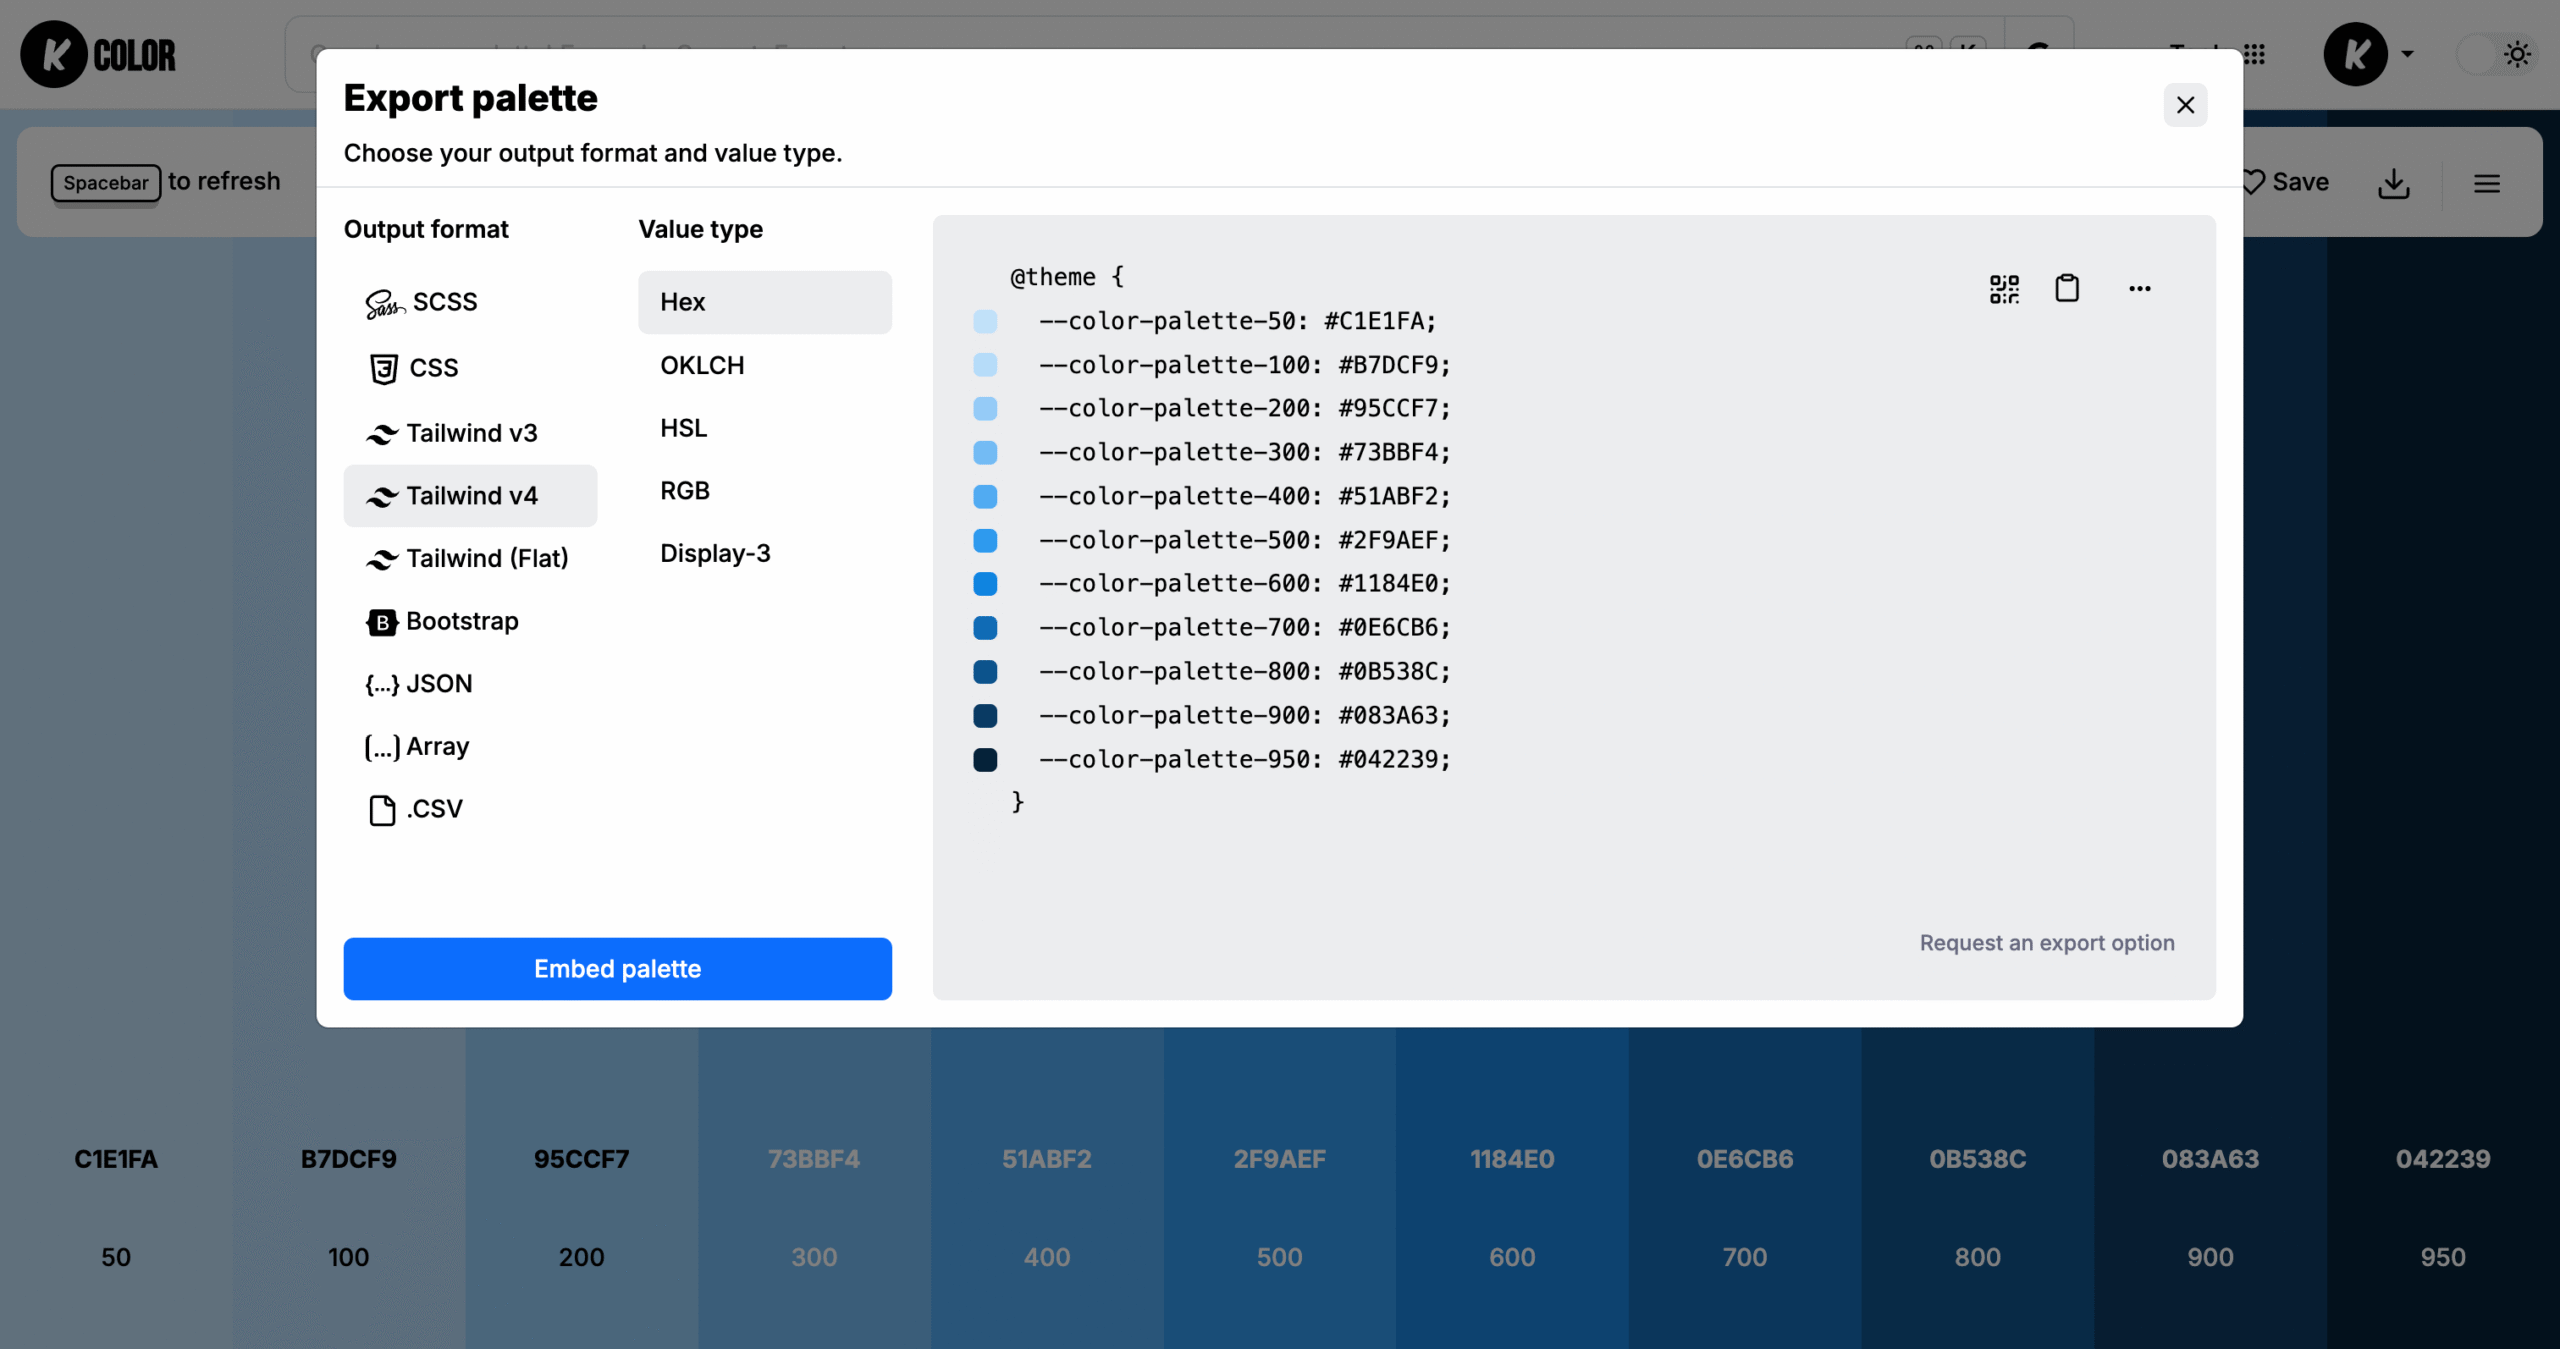Viewport: 2560px width, 1349px height.
Task: Click the 1184E0 background swatch label
Action: pyautogui.click(x=1512, y=1159)
